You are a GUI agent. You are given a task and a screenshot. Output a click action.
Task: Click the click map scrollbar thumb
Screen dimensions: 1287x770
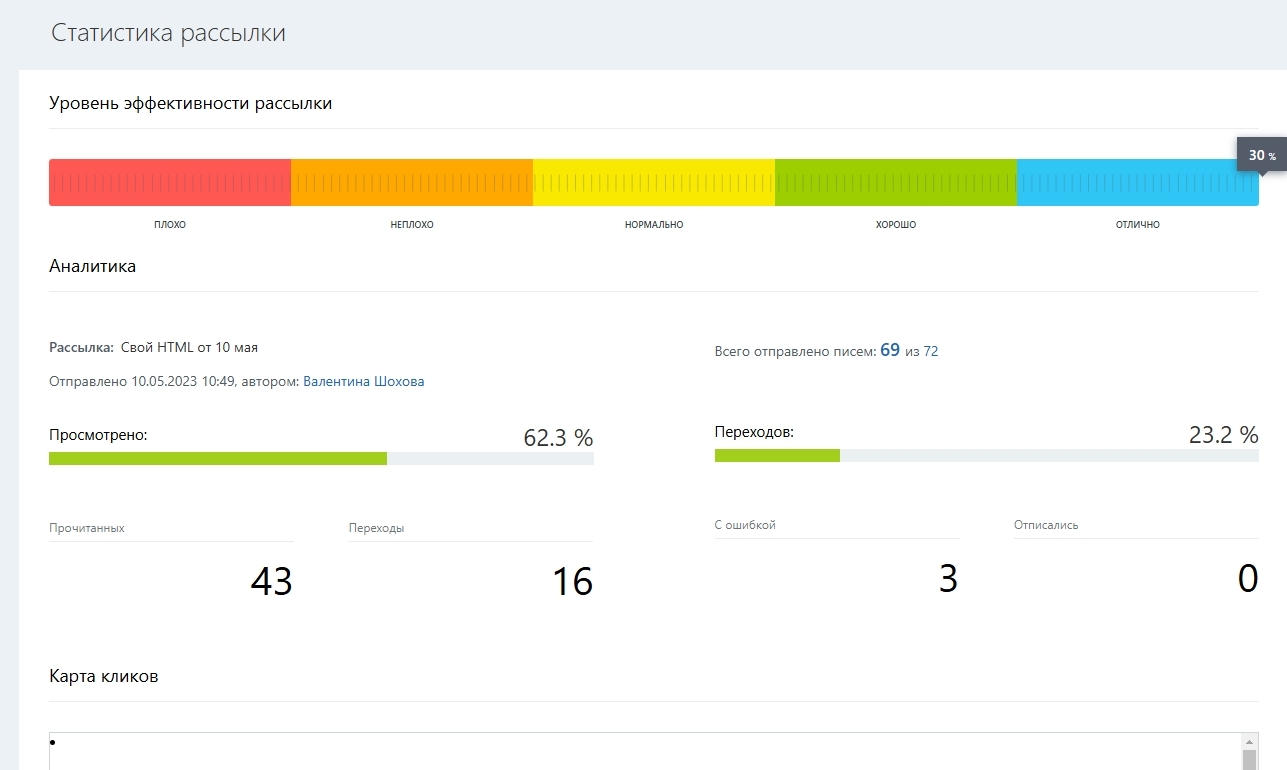tap(1250, 760)
